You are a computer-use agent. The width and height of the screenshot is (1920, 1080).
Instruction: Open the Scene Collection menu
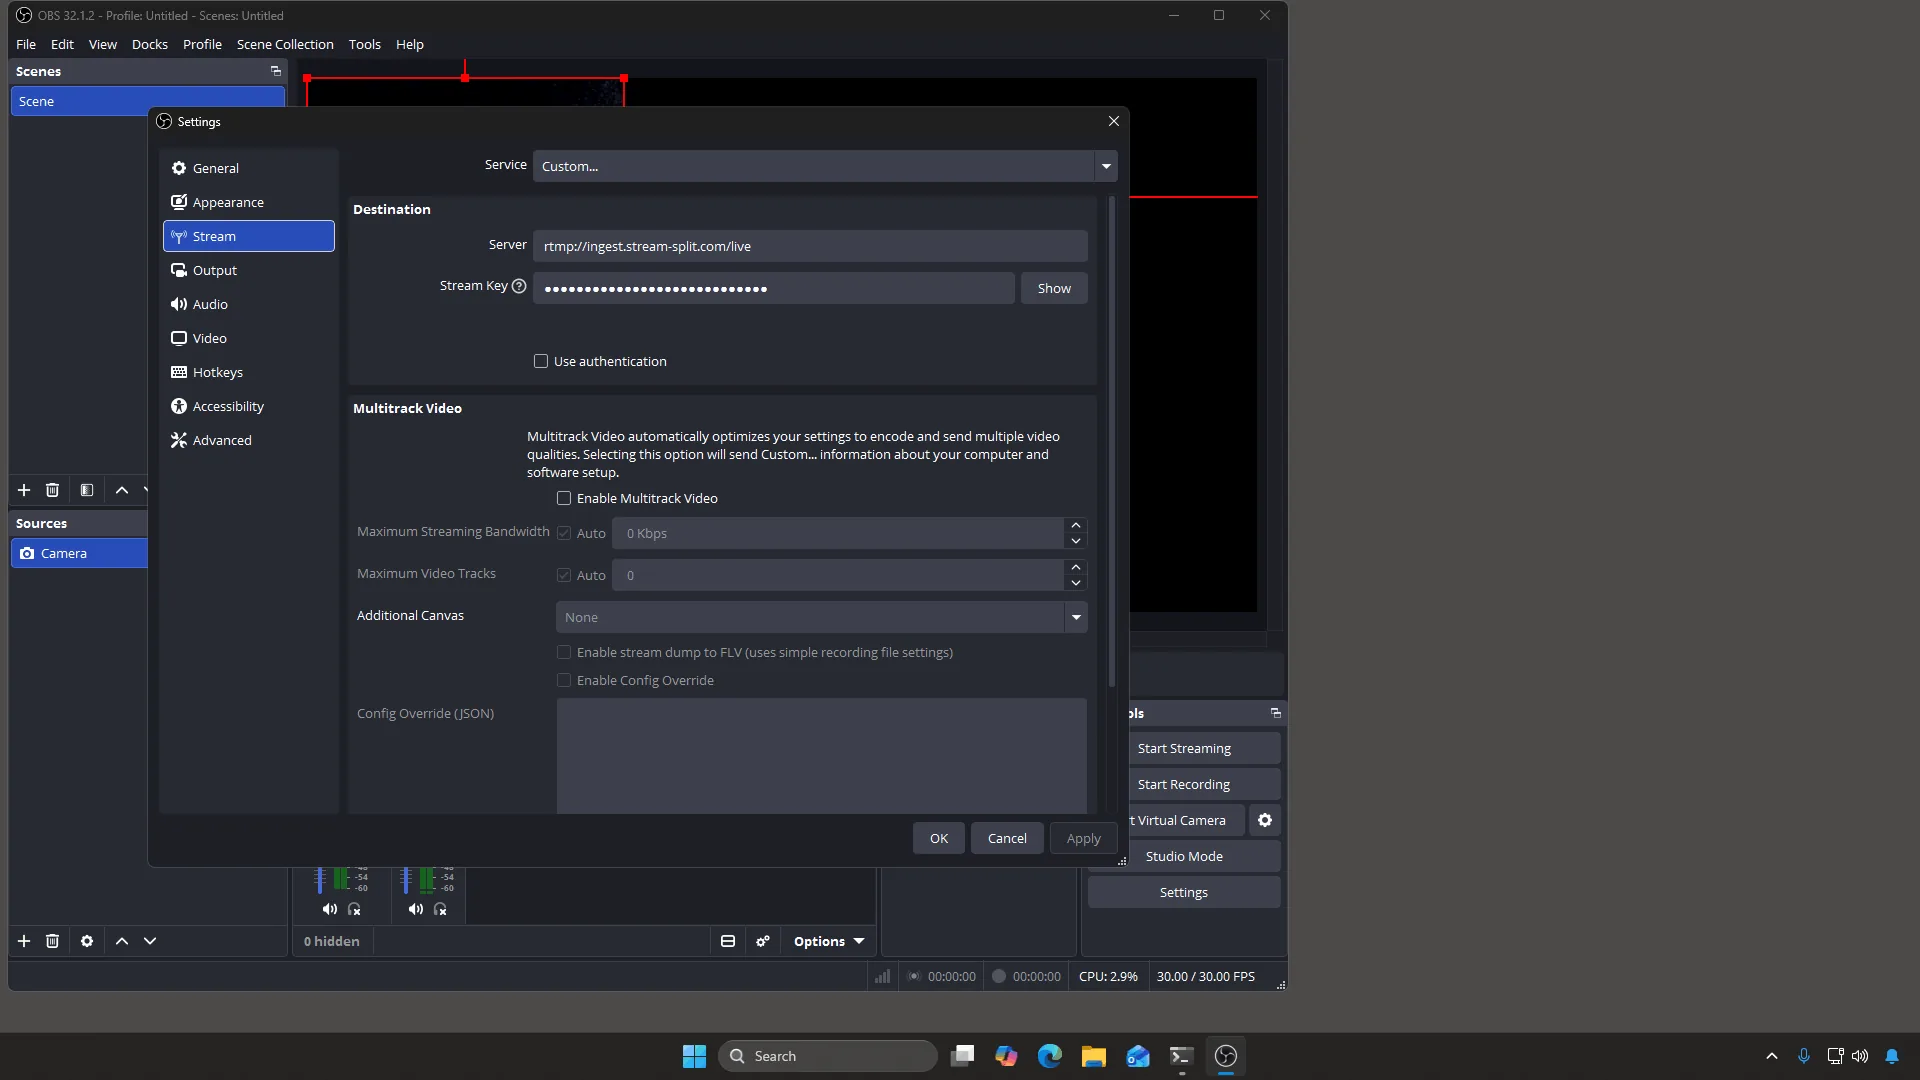click(285, 44)
